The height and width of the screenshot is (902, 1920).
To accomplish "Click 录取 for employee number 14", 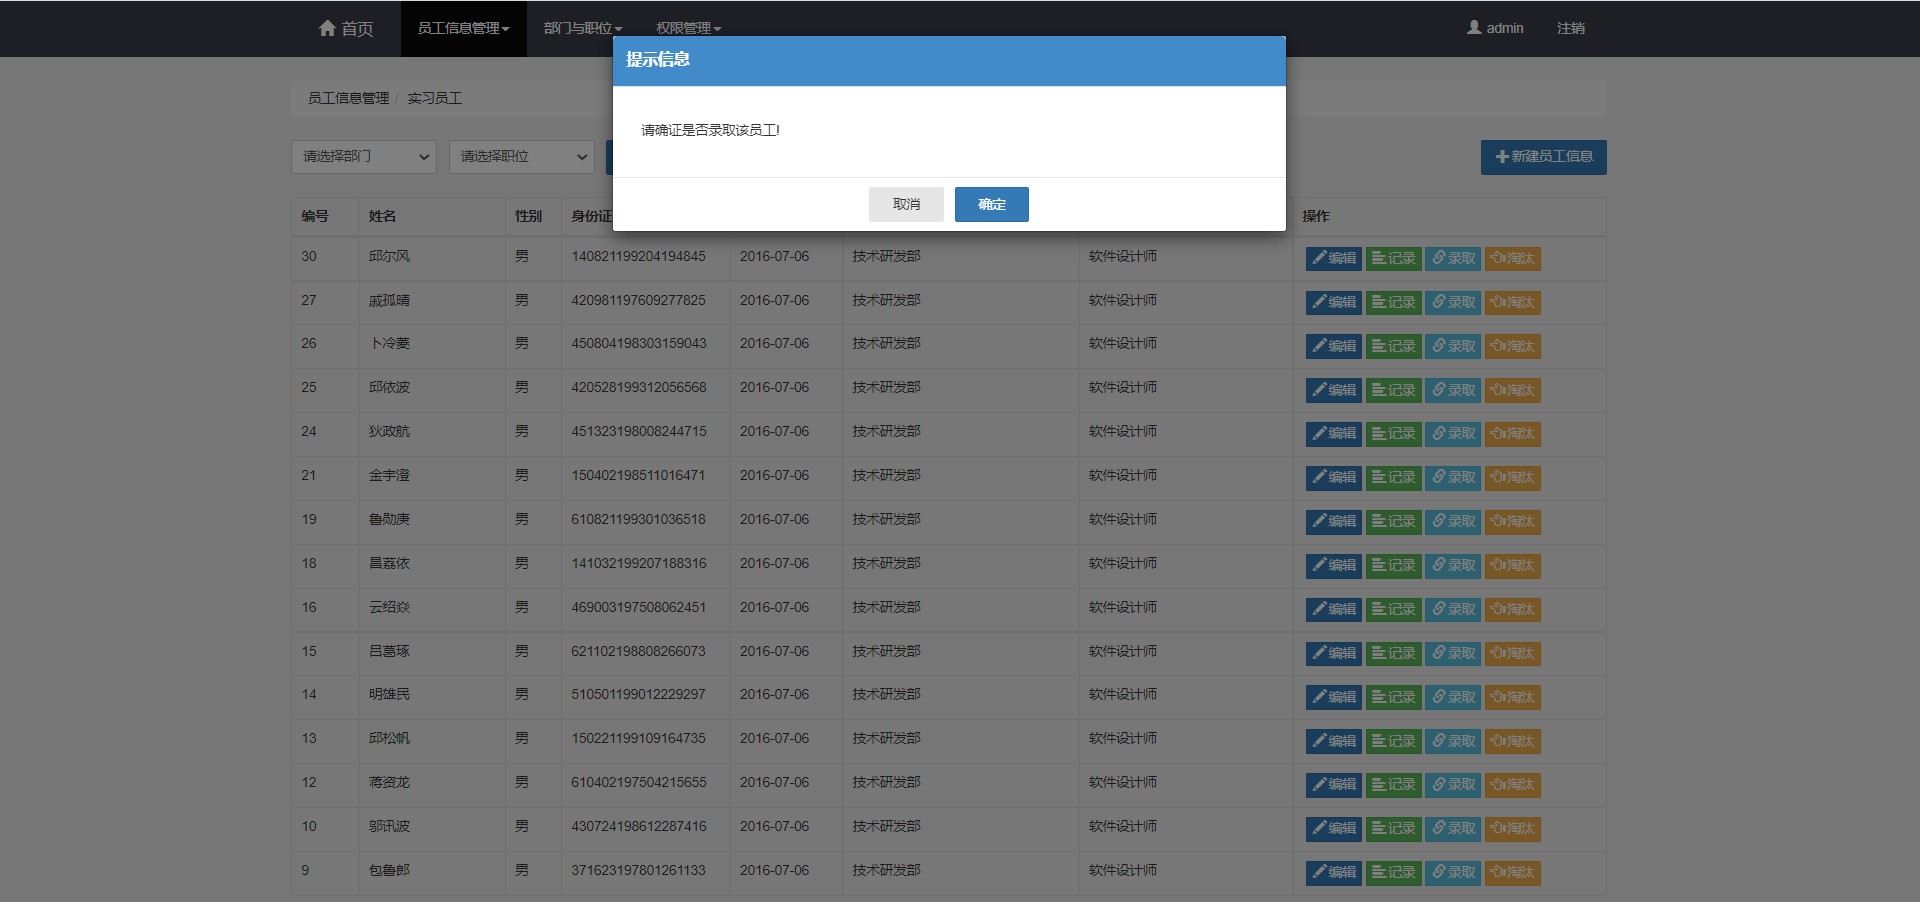I will point(1452,697).
